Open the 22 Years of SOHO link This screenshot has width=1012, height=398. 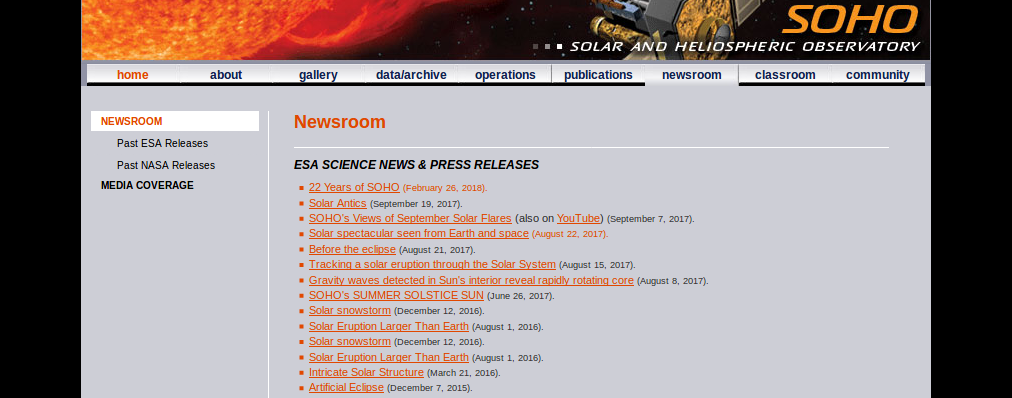click(x=354, y=187)
